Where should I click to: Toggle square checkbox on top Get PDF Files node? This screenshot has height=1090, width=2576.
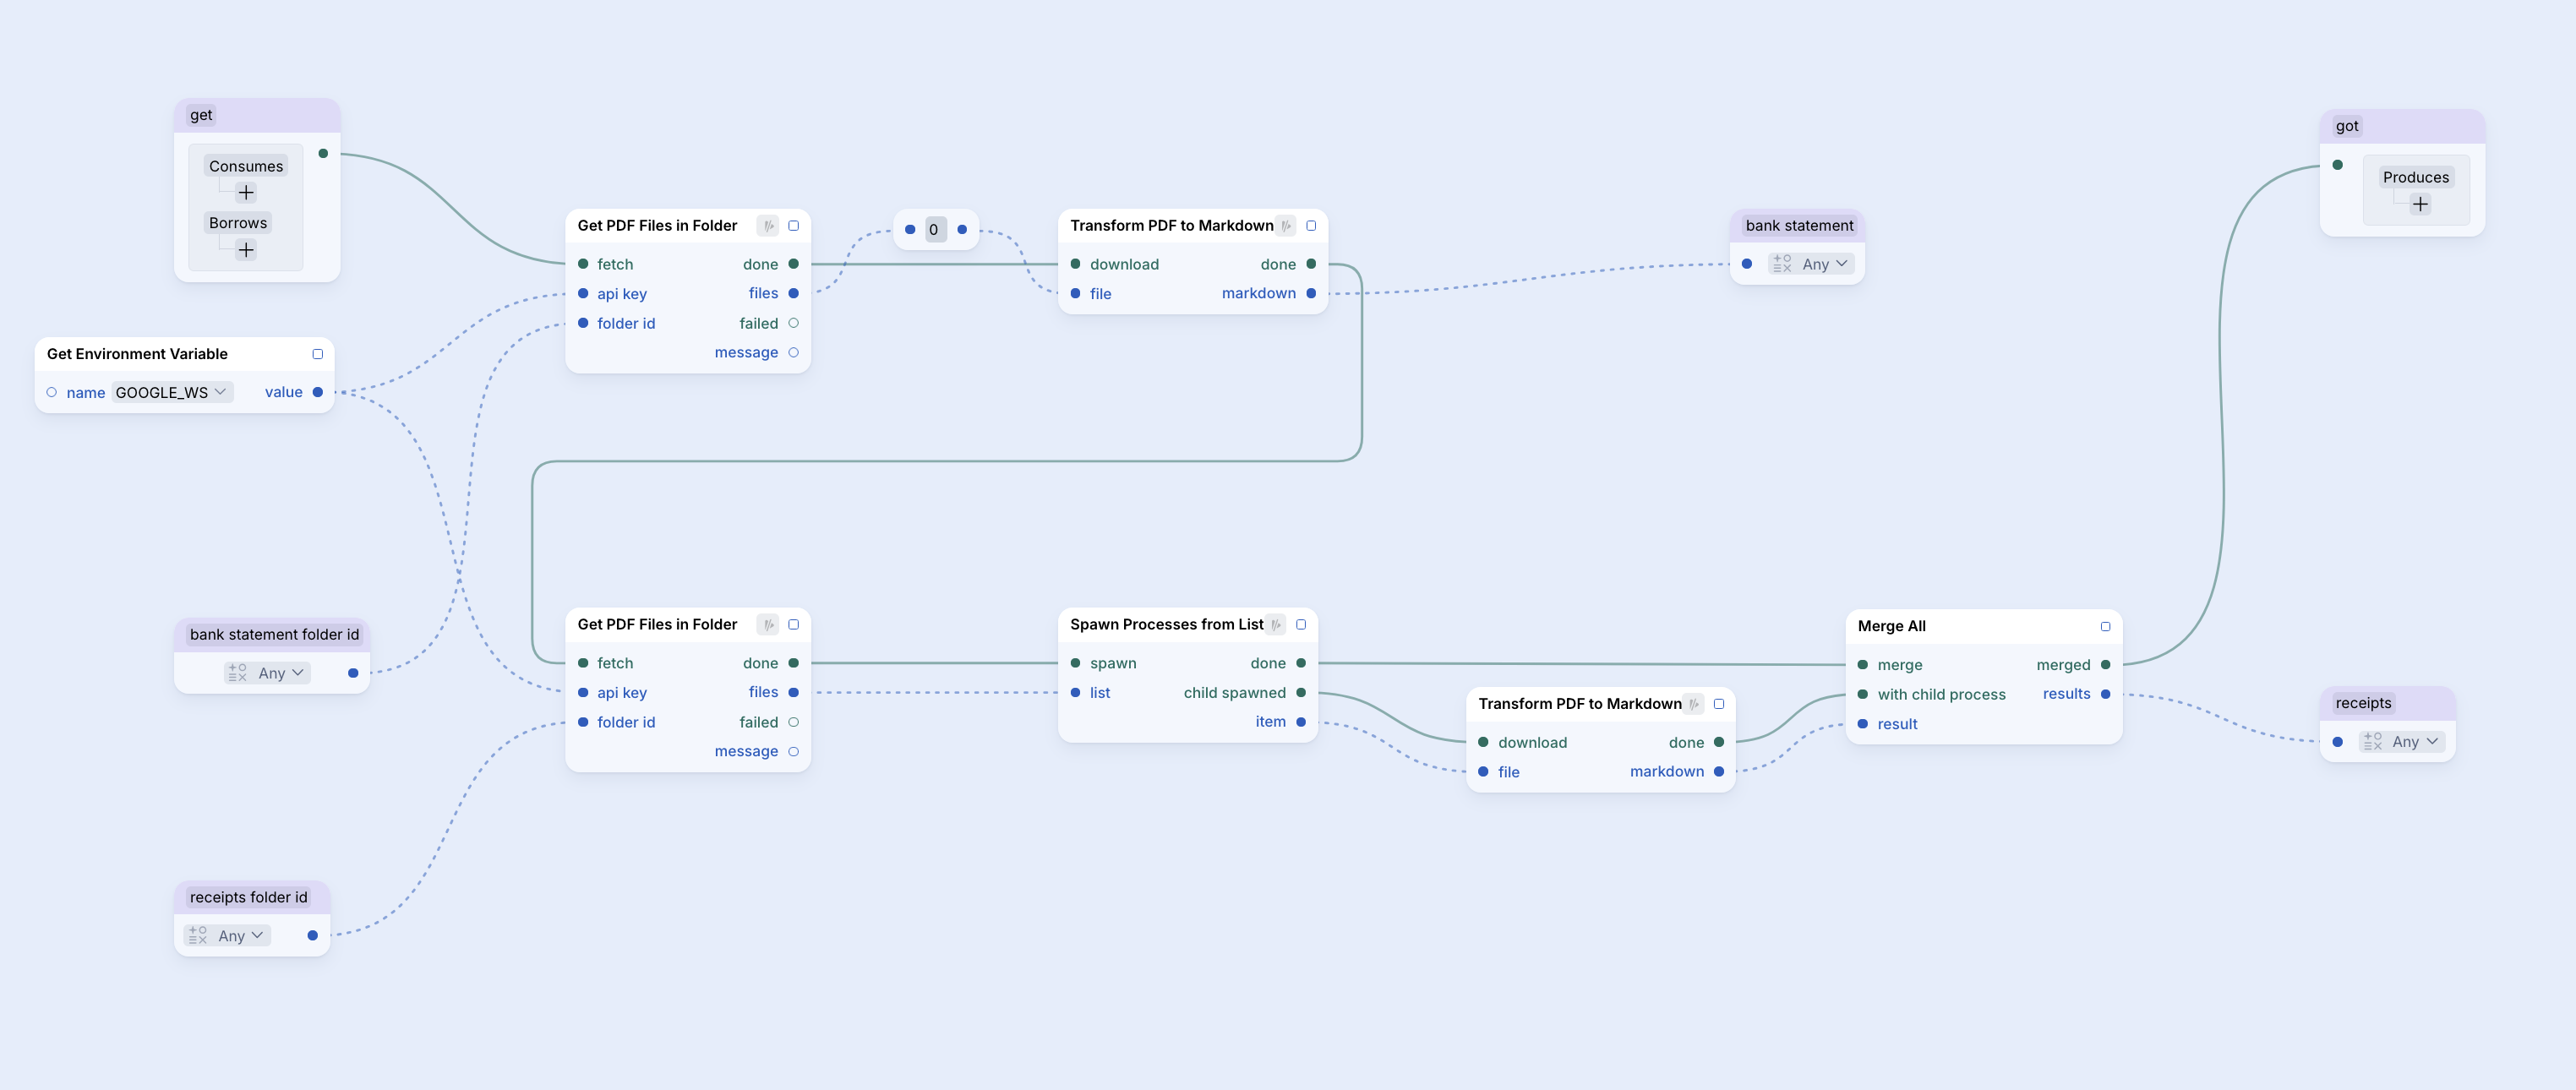794,226
